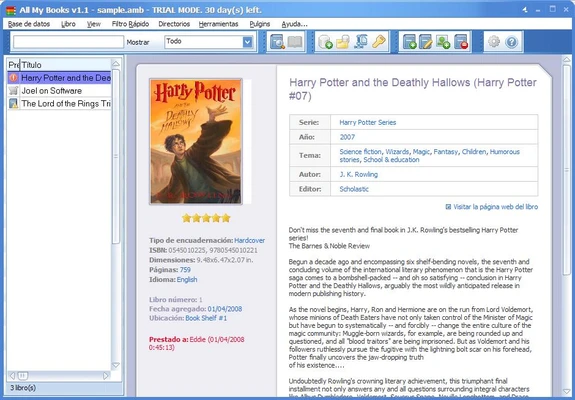The width and height of the screenshot is (575, 400).
Task: Click the ISBN number text
Action: [x=213, y=250]
